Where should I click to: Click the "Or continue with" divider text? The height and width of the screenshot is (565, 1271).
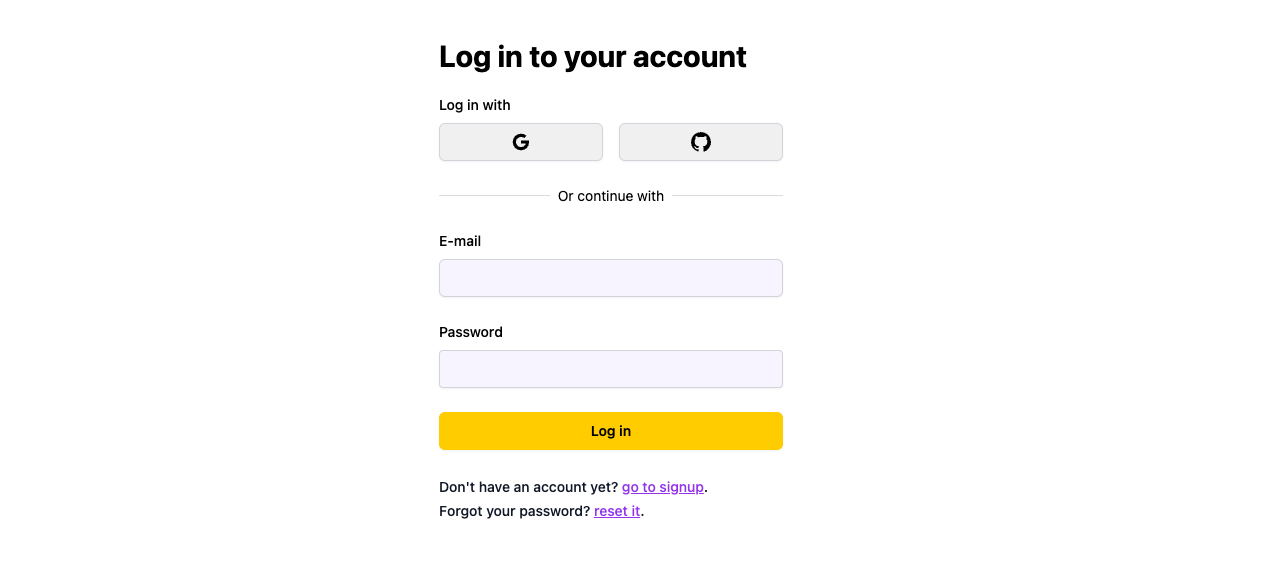(x=610, y=196)
